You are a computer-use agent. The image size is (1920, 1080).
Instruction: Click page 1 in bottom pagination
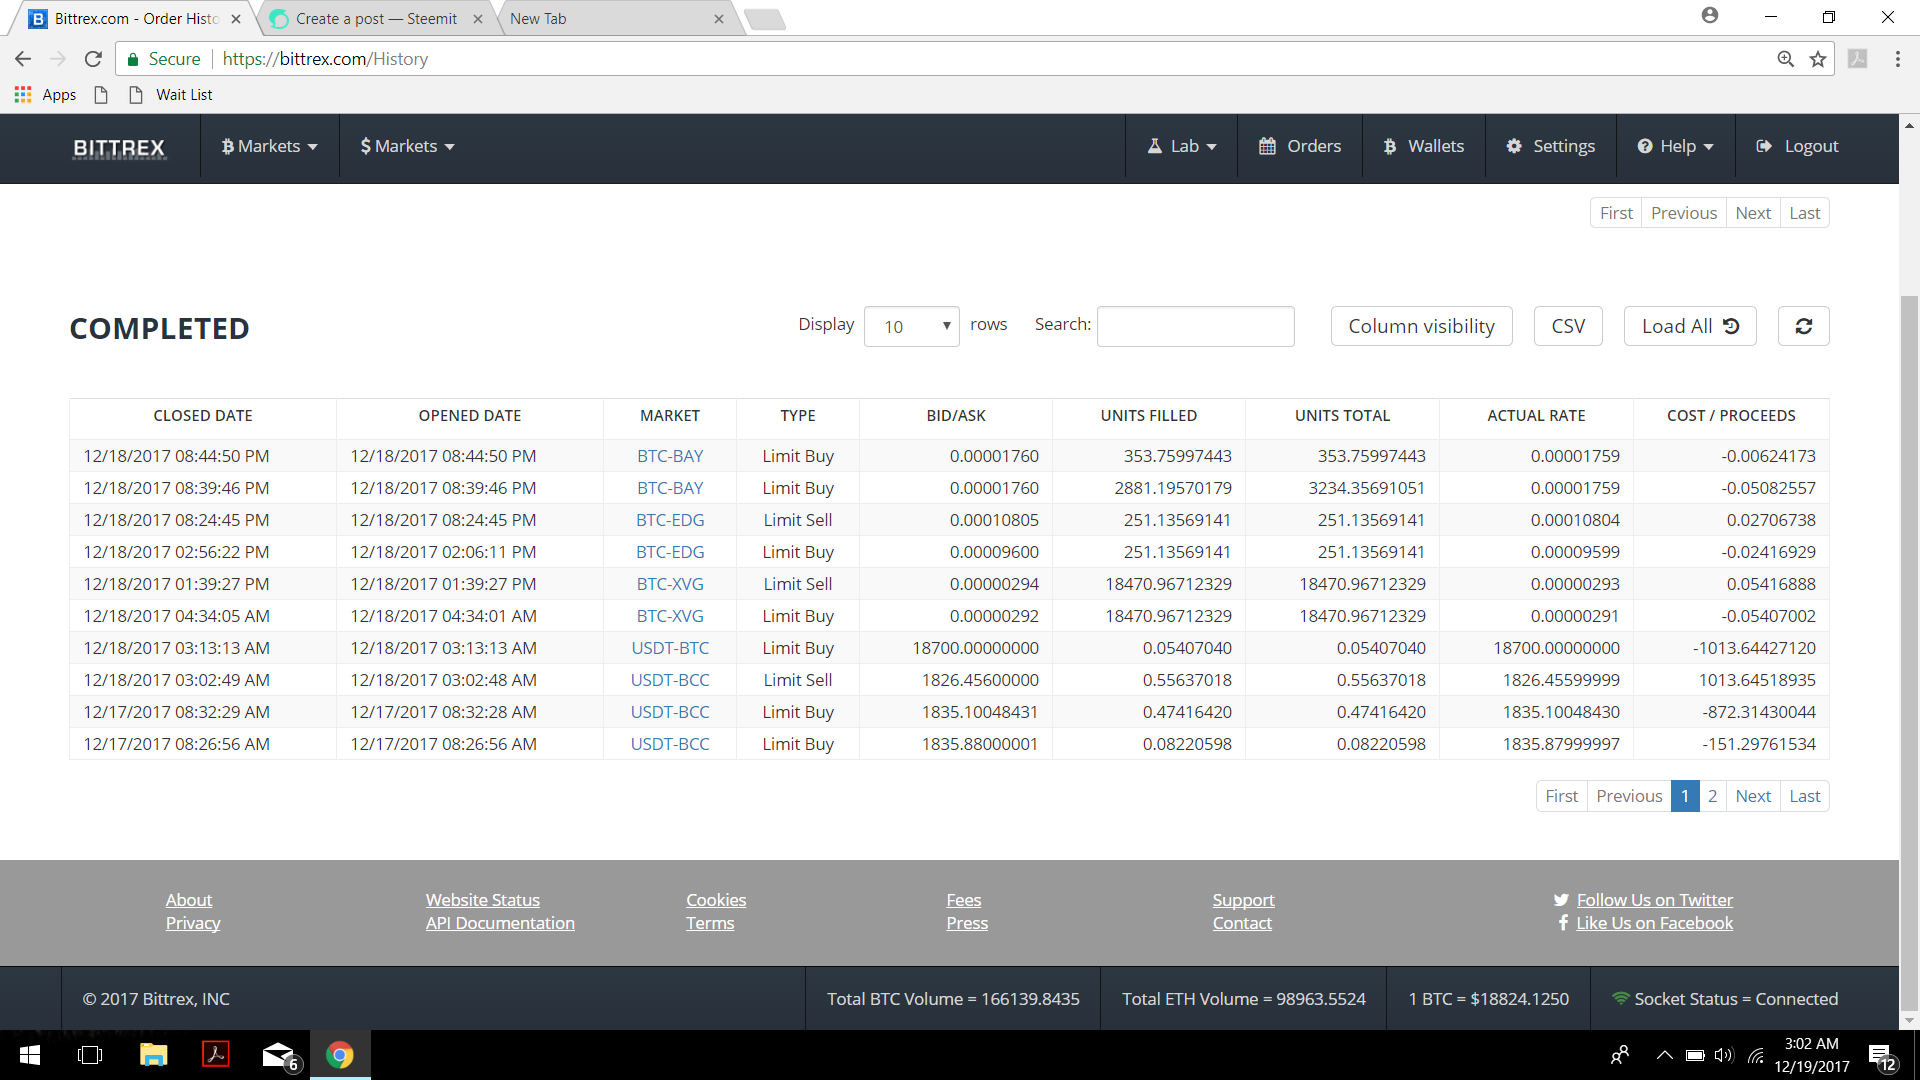(x=1685, y=796)
